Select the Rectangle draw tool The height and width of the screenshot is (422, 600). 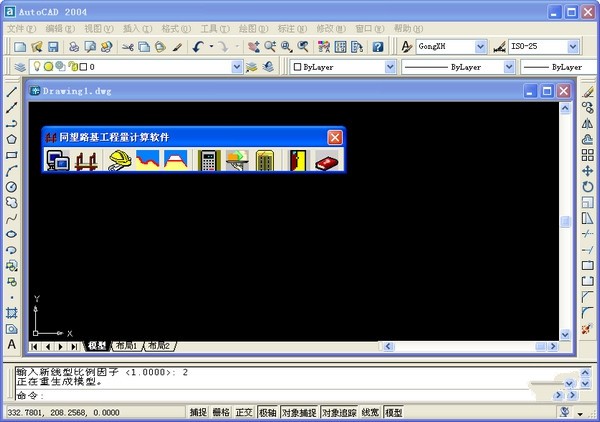coord(11,155)
